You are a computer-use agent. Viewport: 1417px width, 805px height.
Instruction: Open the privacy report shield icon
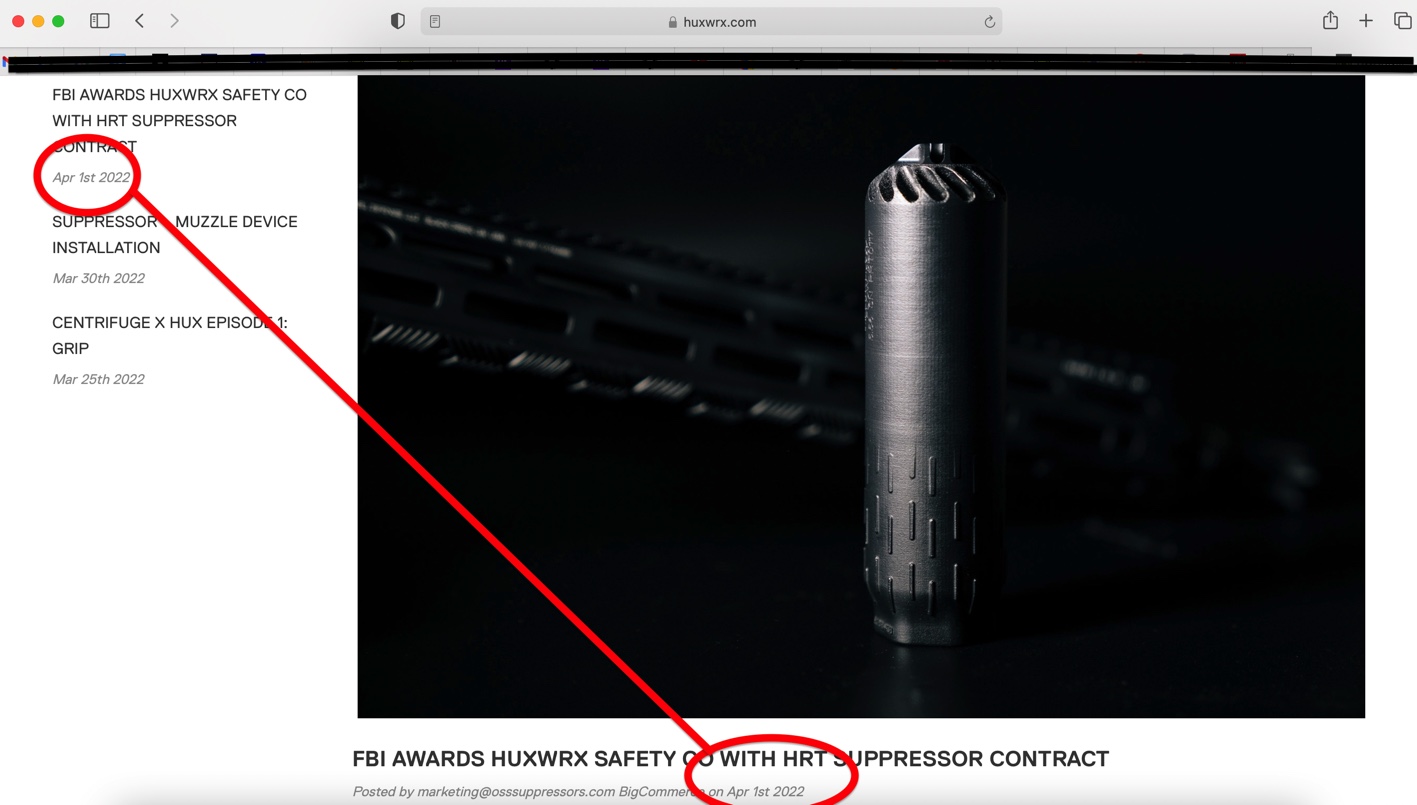click(x=398, y=21)
